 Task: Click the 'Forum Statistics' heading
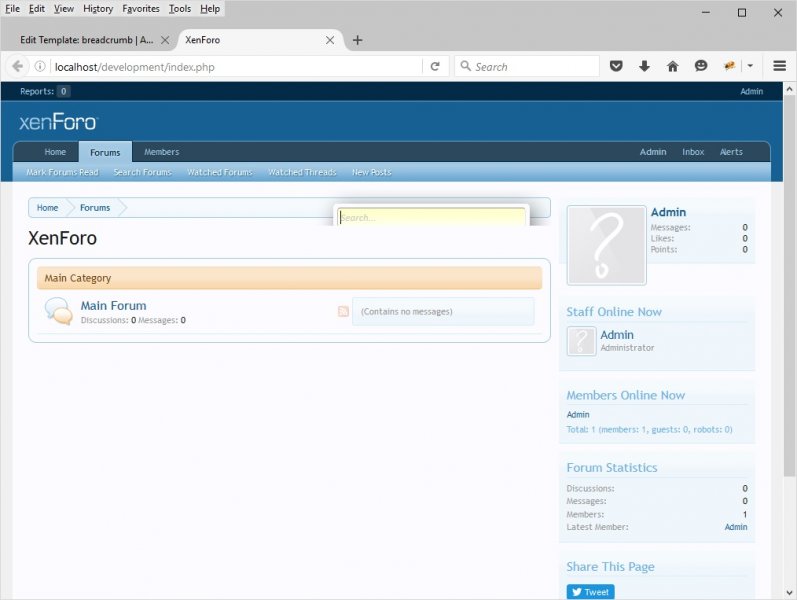(612, 468)
